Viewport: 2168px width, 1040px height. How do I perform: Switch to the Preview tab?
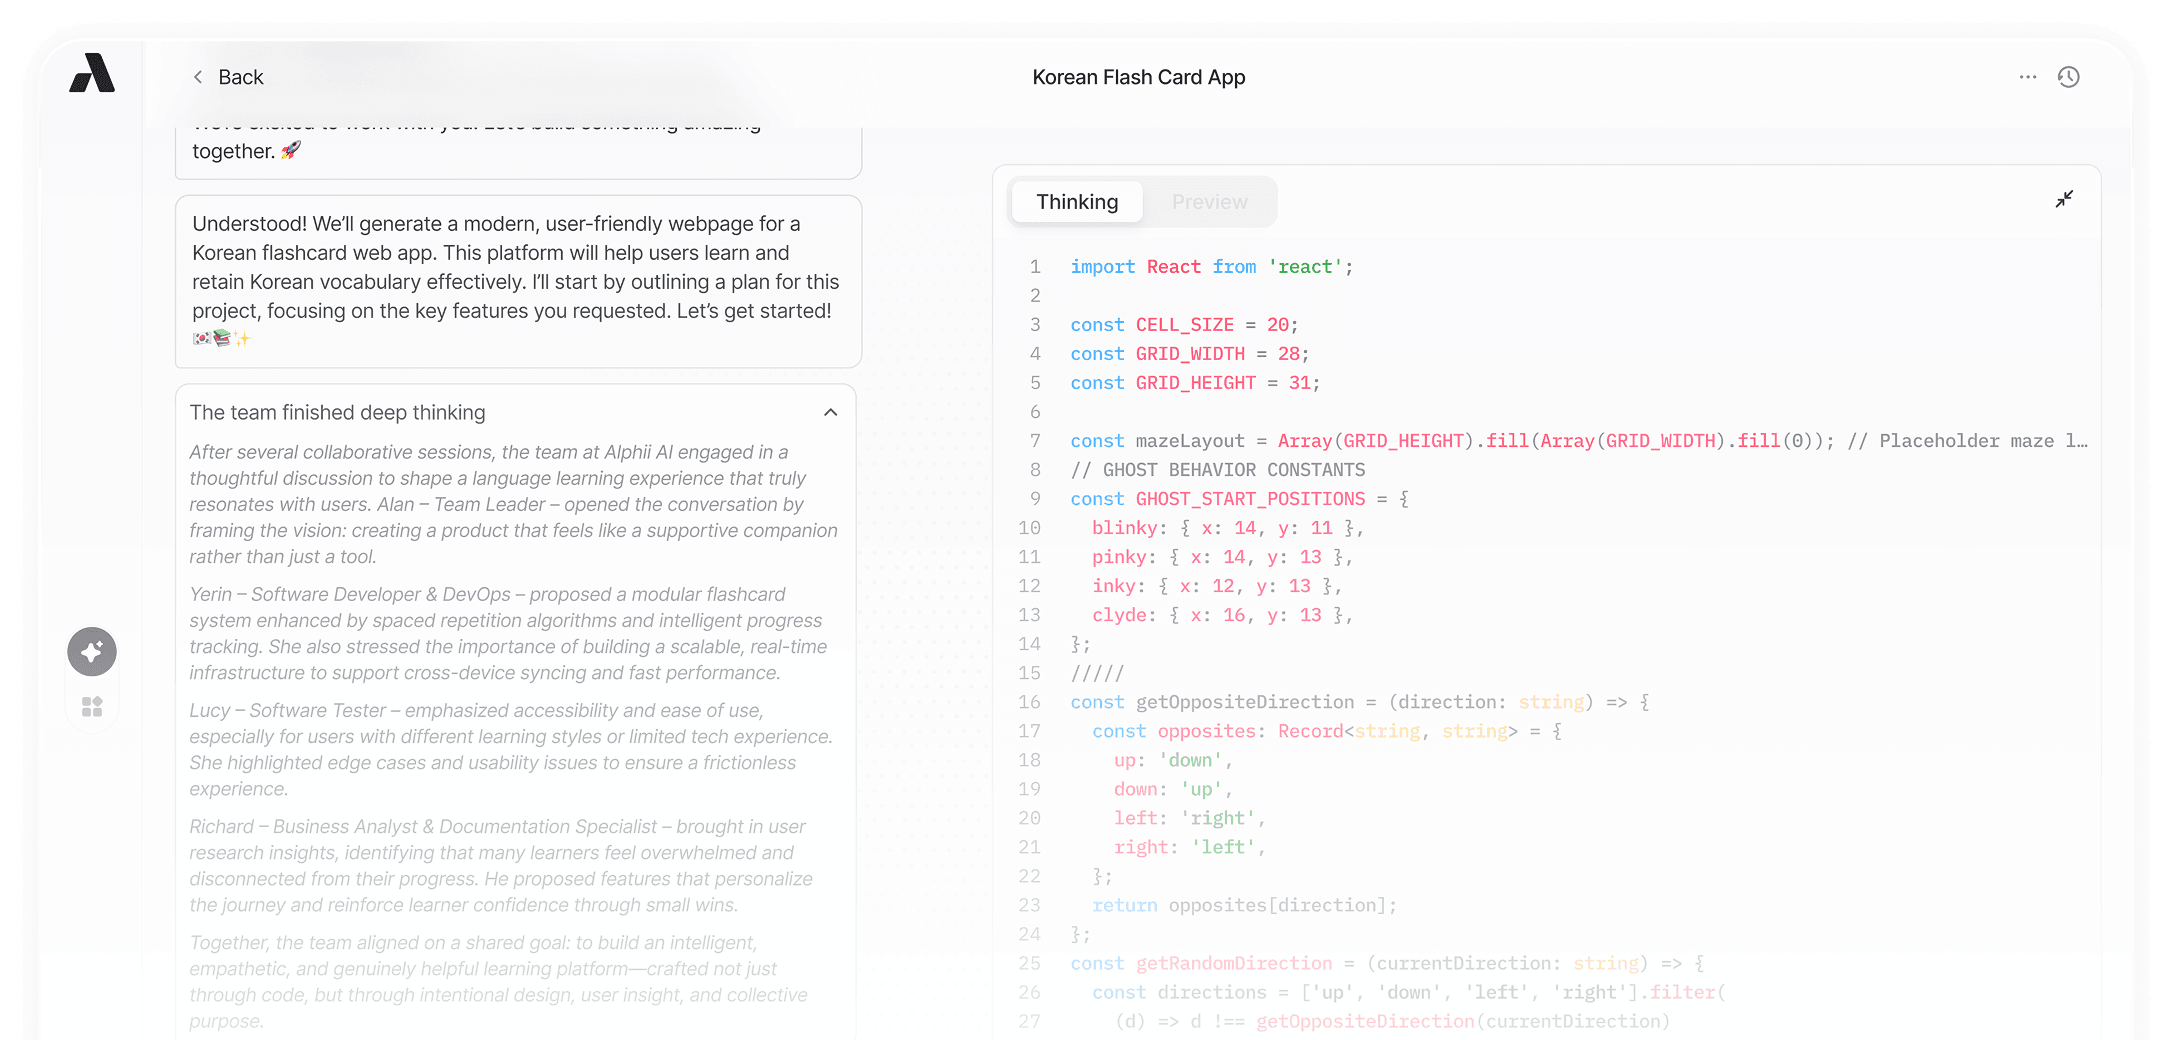(1209, 202)
